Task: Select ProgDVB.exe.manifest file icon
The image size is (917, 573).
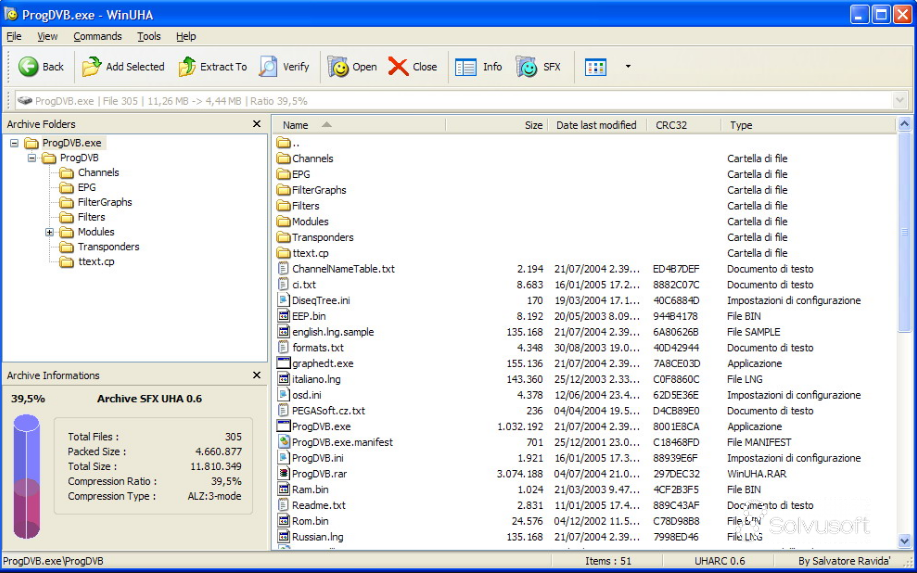Action: (x=284, y=443)
